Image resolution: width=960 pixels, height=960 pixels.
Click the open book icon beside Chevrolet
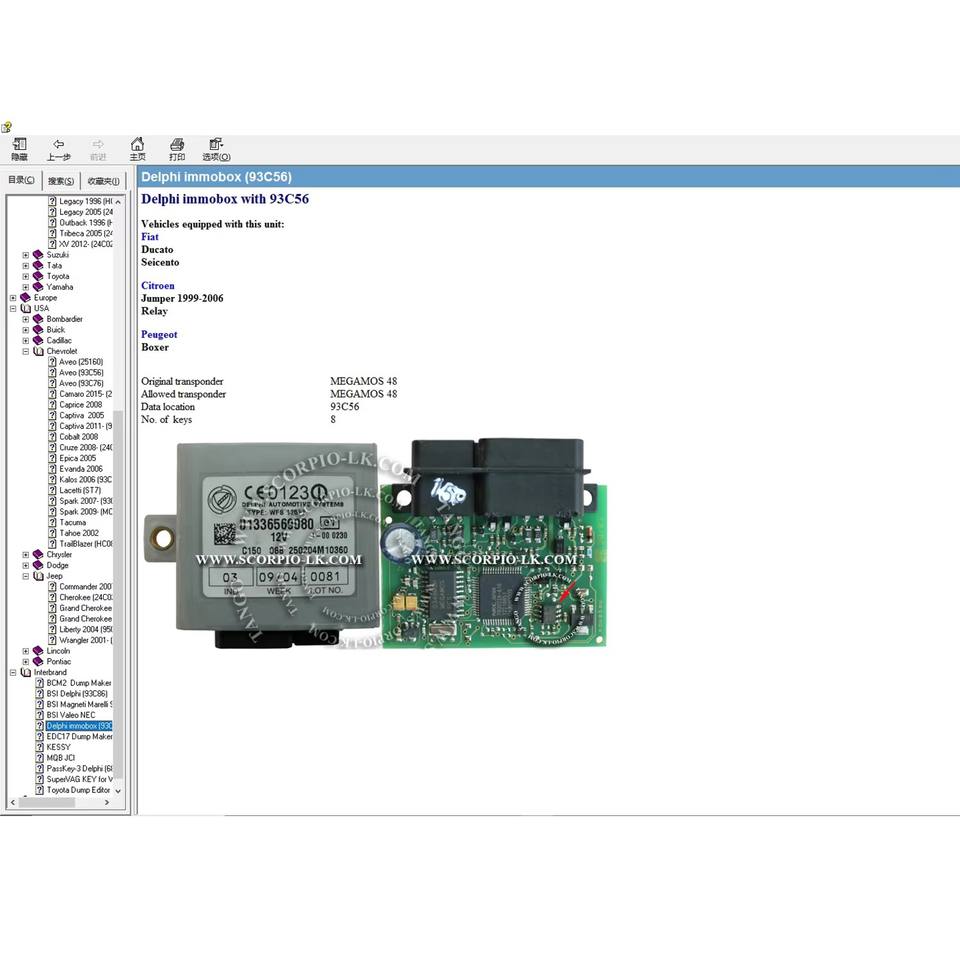coord(38,351)
